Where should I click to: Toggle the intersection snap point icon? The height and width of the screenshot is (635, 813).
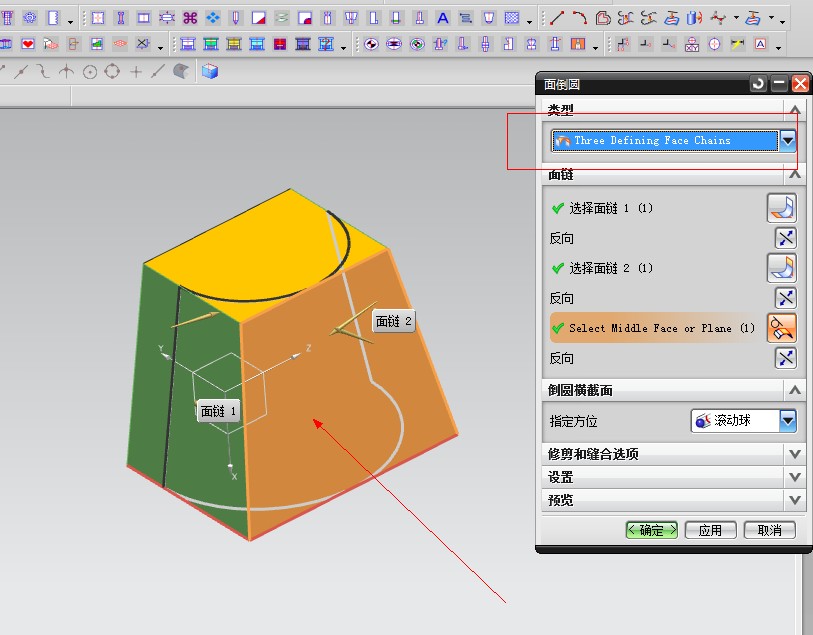[x=66, y=72]
